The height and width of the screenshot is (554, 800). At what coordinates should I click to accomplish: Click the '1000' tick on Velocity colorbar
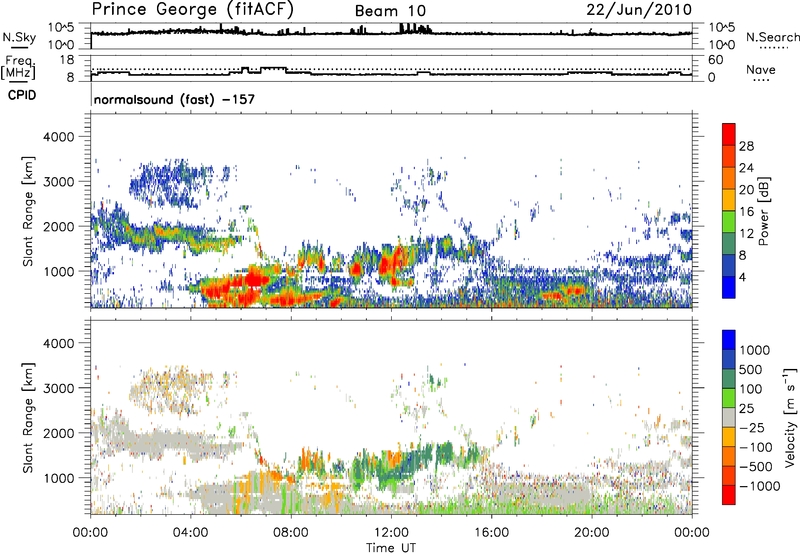pos(754,350)
